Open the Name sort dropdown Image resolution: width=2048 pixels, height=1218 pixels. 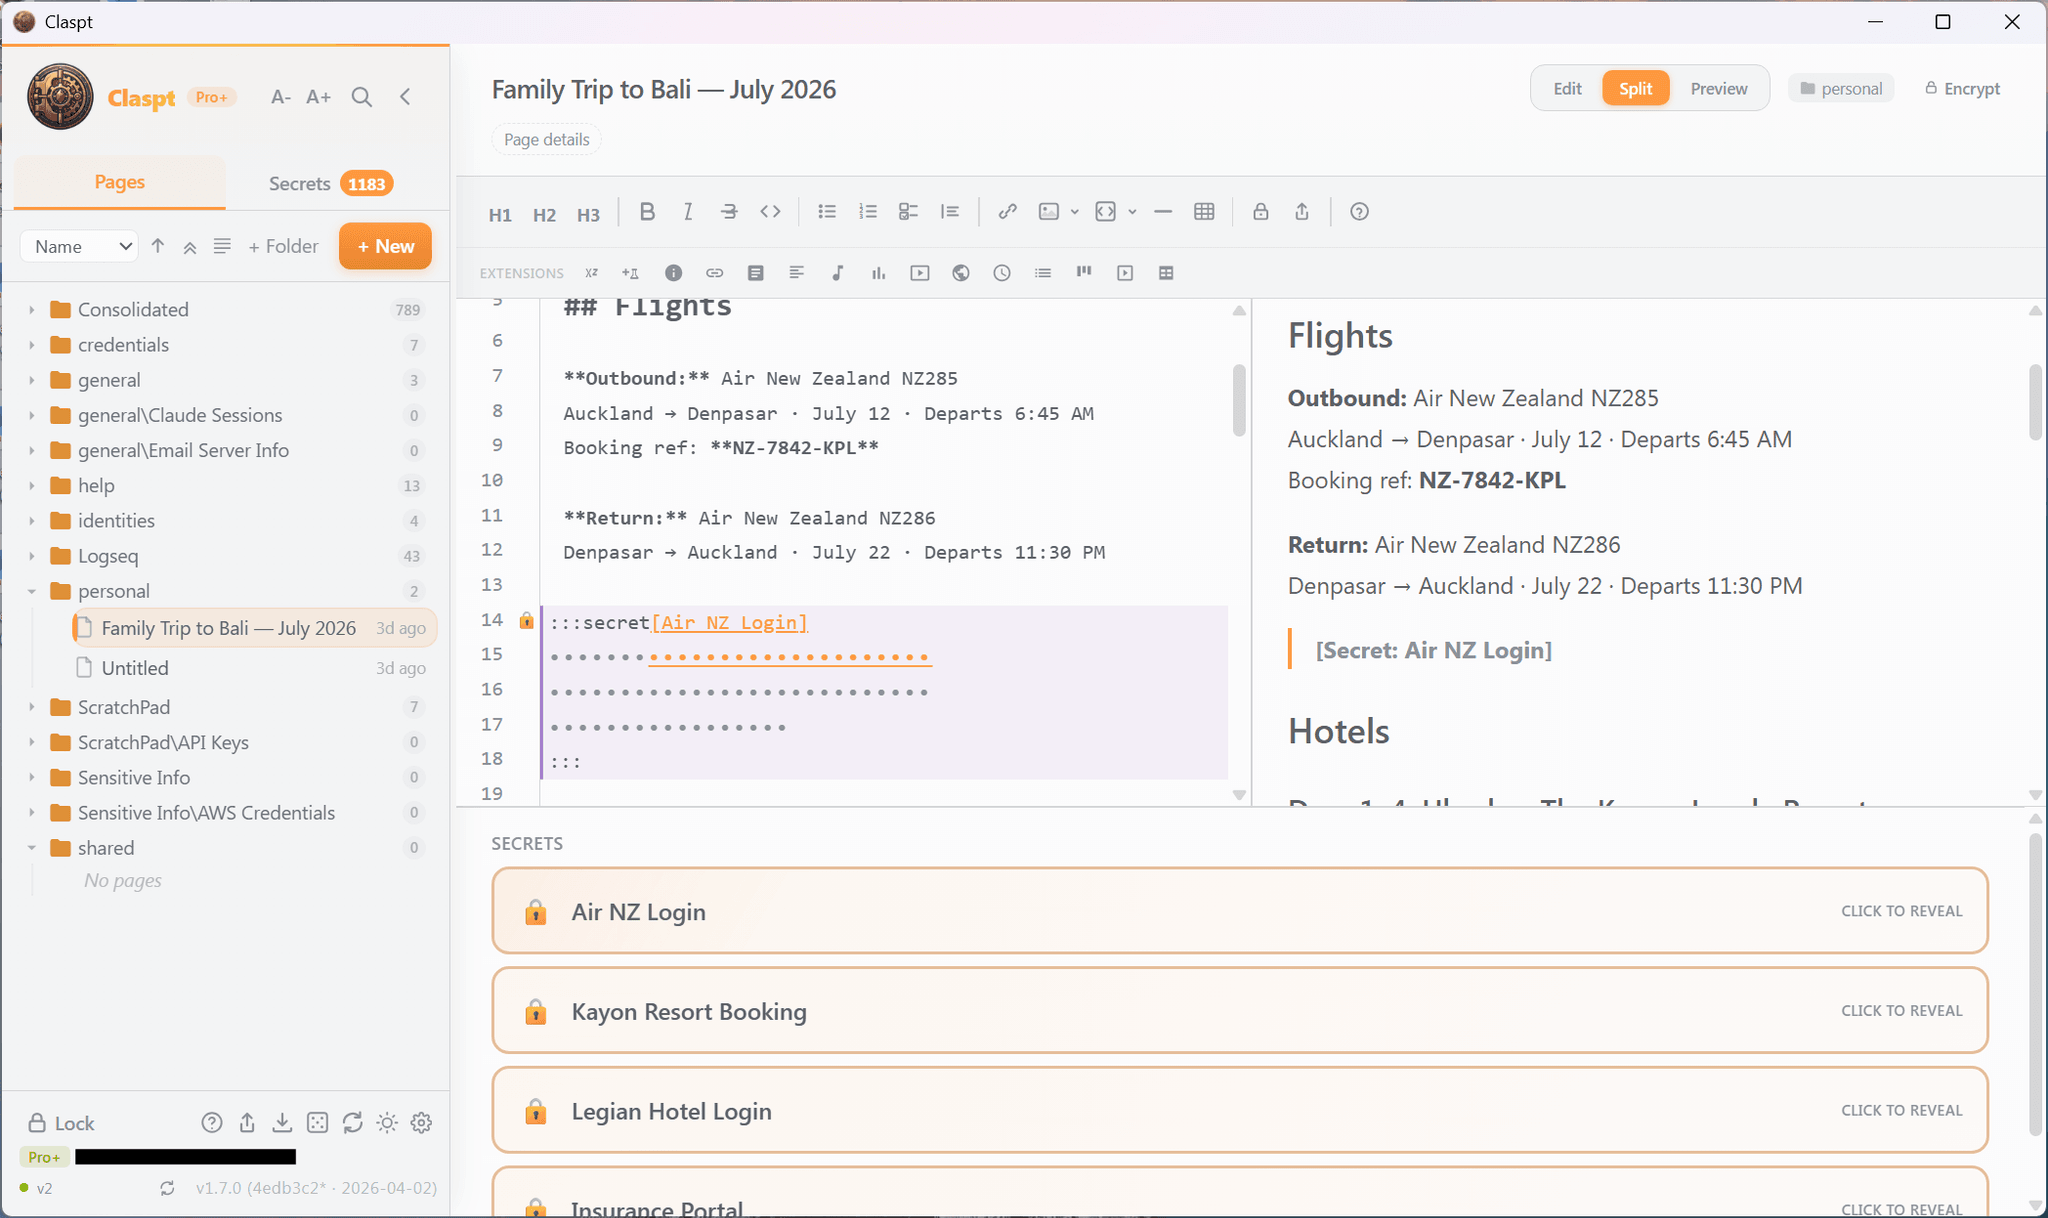[x=79, y=246]
